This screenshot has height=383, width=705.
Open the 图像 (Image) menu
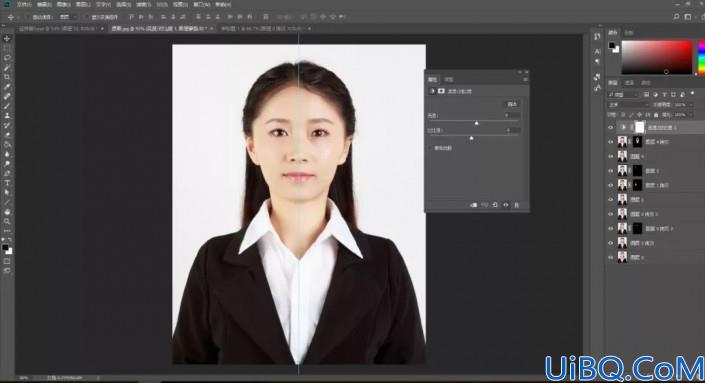63,4
